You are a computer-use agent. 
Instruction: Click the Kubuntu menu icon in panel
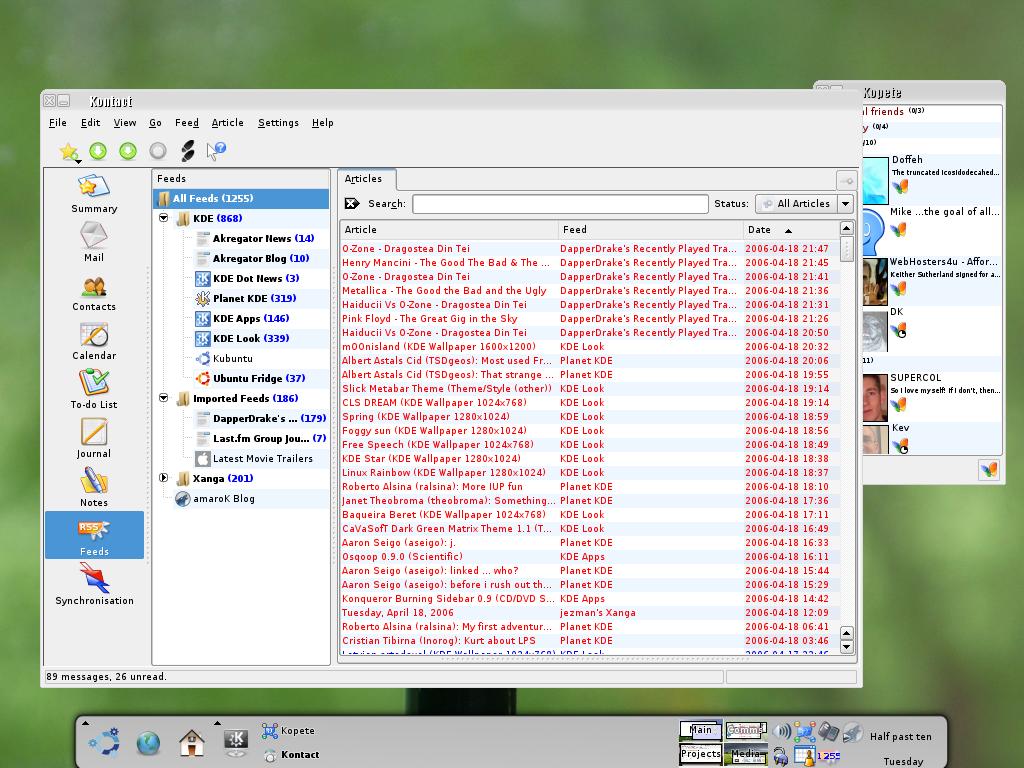pyautogui.click(x=104, y=741)
